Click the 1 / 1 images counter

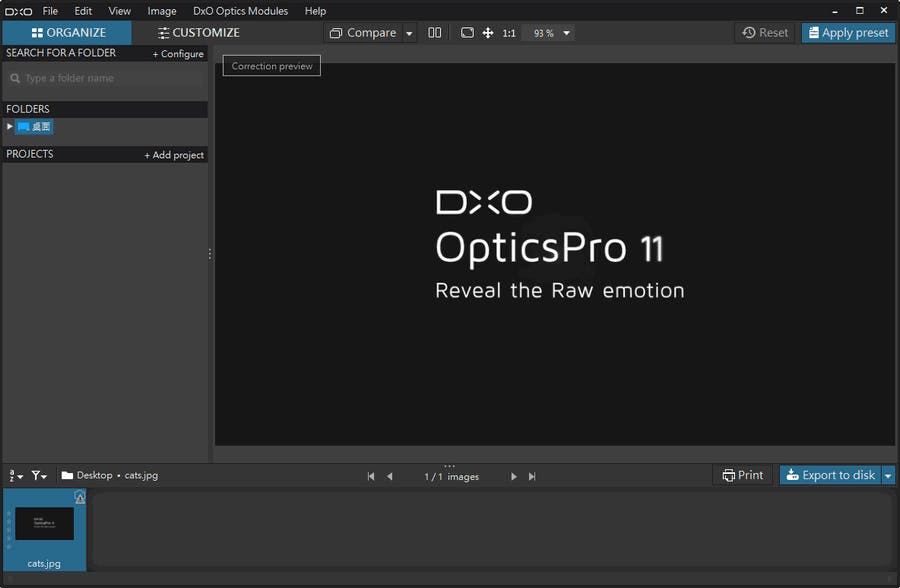pos(452,477)
